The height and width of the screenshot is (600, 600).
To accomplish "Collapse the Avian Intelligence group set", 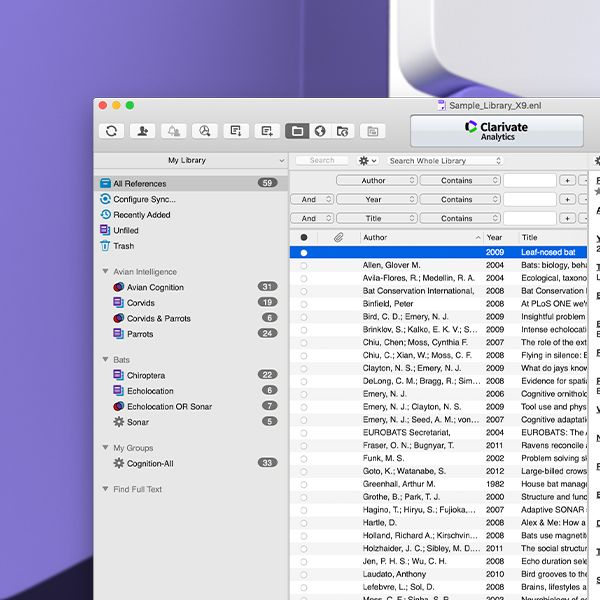I will (105, 271).
